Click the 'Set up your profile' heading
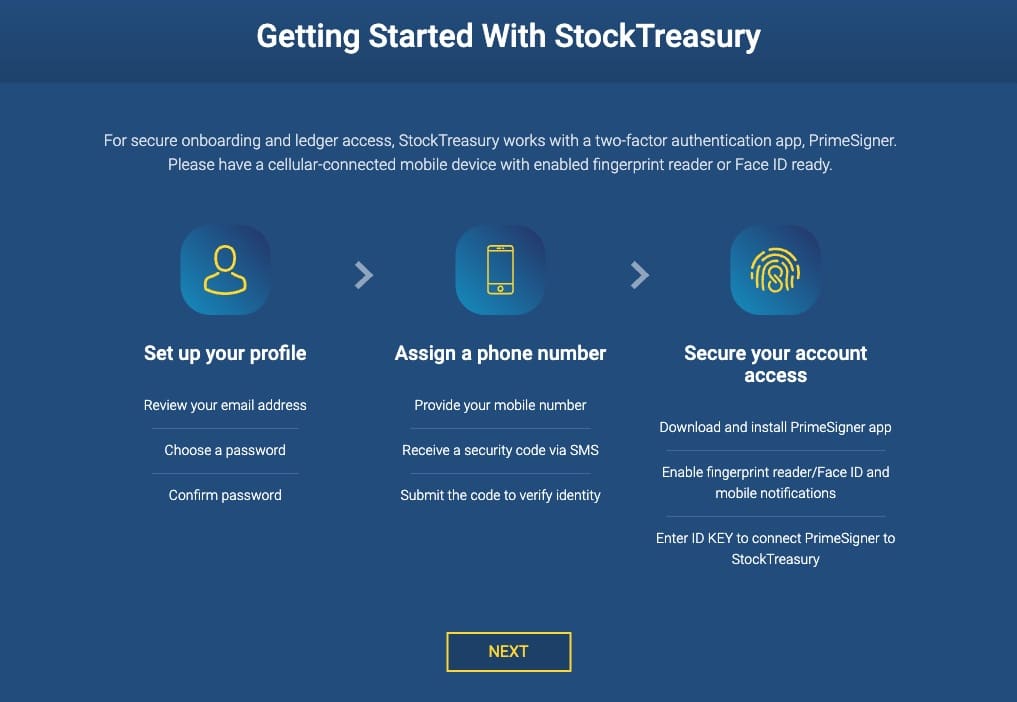The width and height of the screenshot is (1017, 702). [224, 353]
